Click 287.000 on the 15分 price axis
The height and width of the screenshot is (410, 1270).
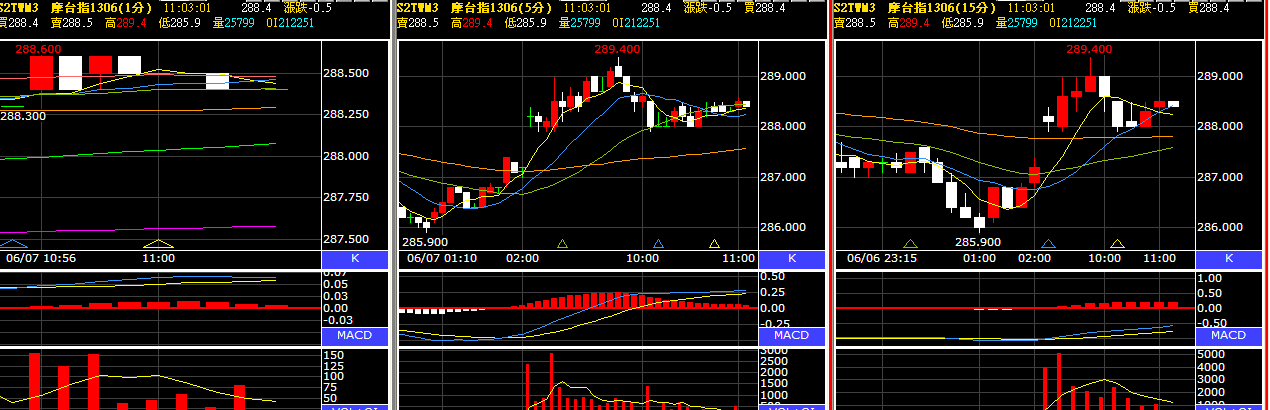pyautogui.click(x=1221, y=177)
